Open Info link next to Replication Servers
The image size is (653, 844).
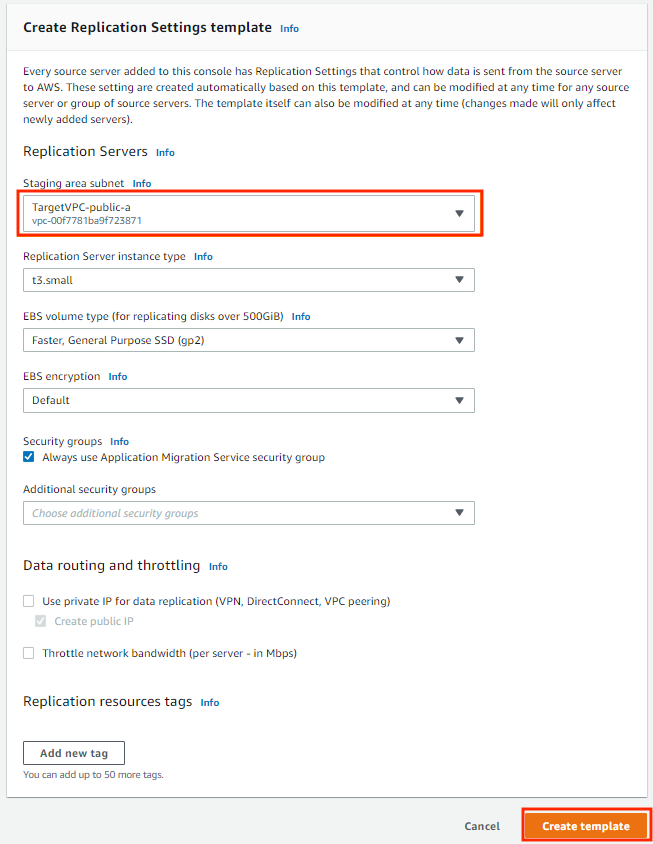coord(165,153)
